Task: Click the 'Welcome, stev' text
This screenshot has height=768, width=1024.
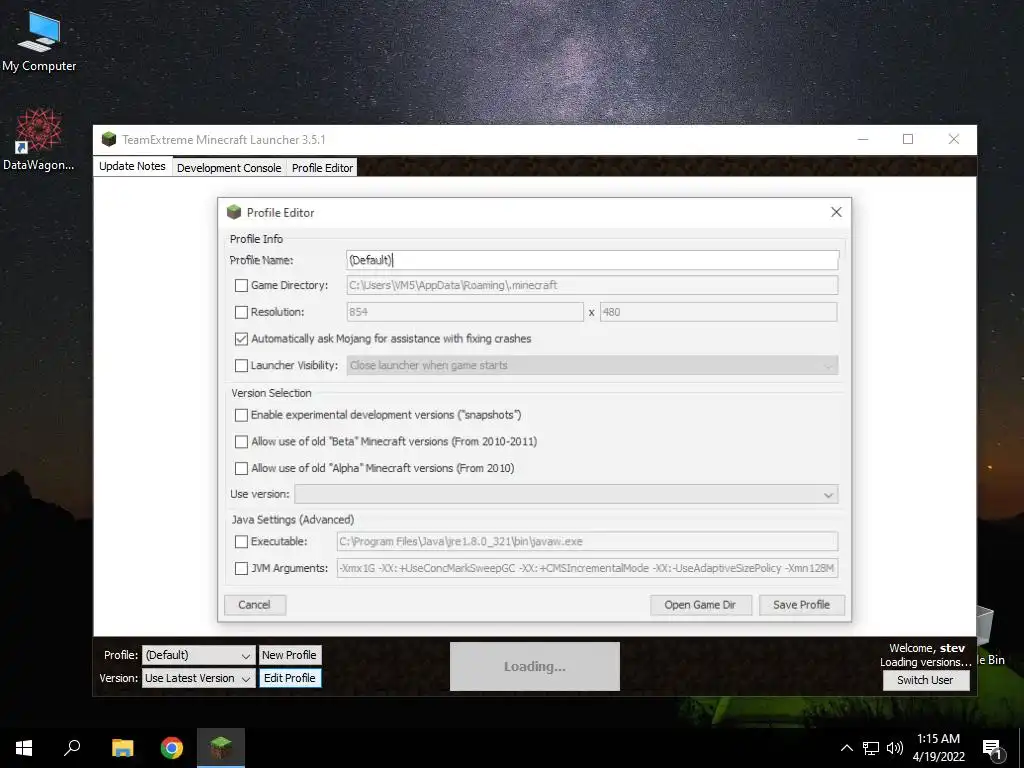Action: pos(927,648)
